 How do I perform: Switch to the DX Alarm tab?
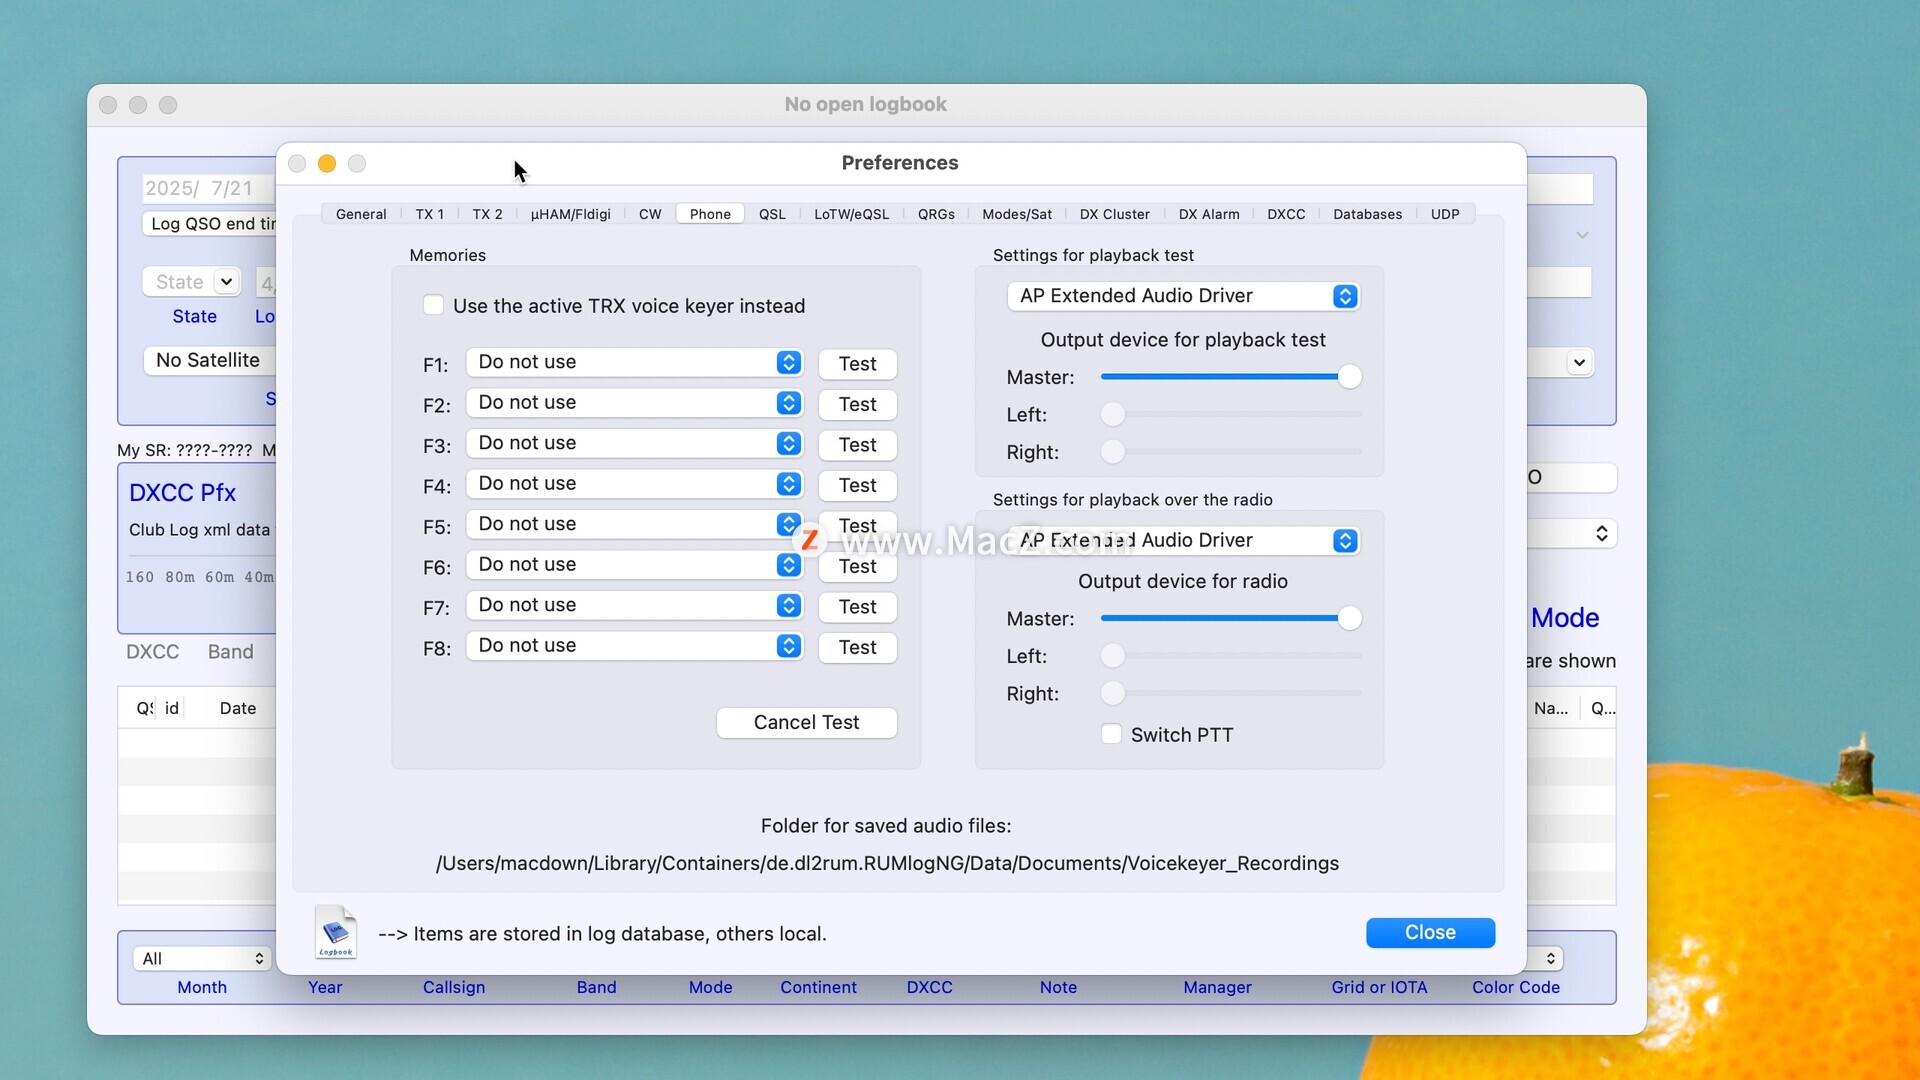[1208, 214]
